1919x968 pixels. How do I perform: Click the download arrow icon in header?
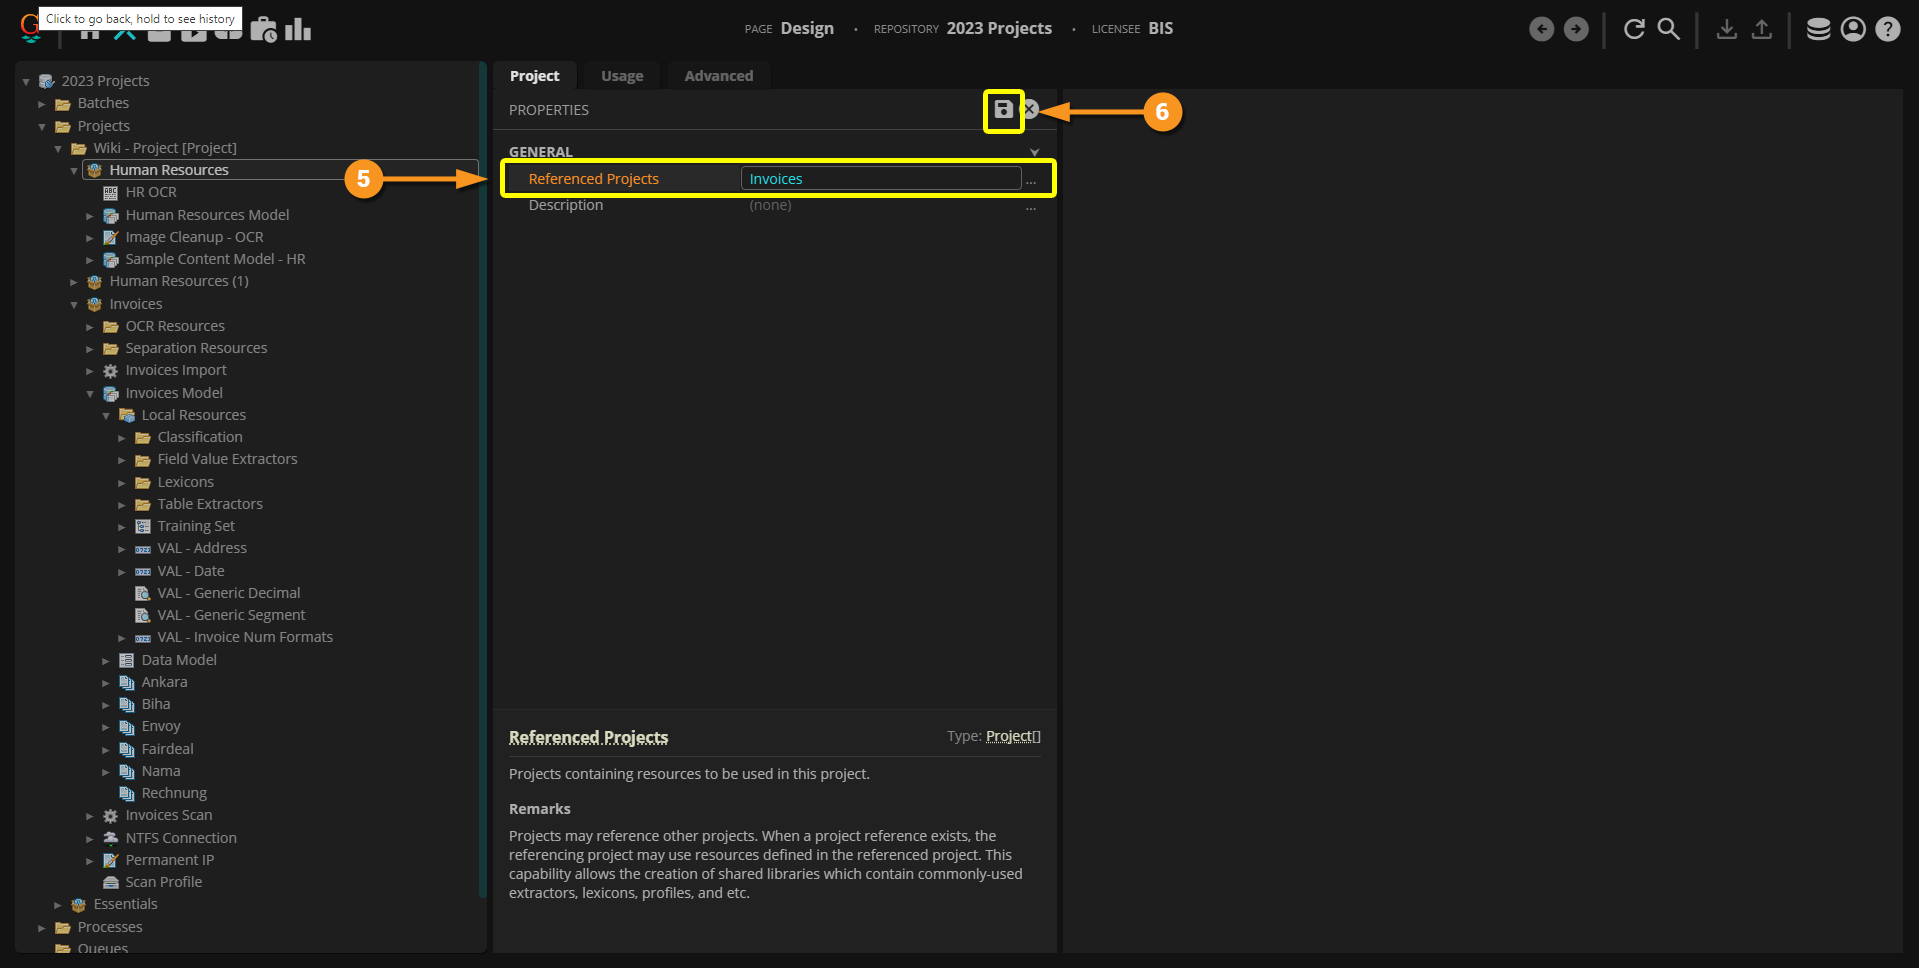click(1727, 29)
